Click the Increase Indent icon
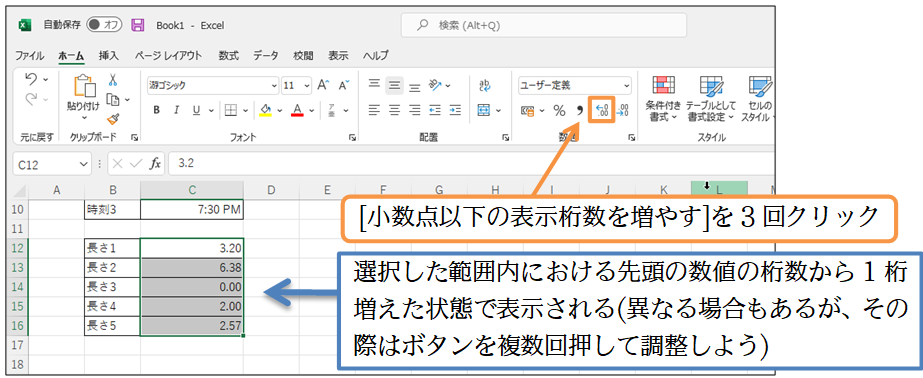Viewport: 923px width, 378px height. click(x=455, y=110)
